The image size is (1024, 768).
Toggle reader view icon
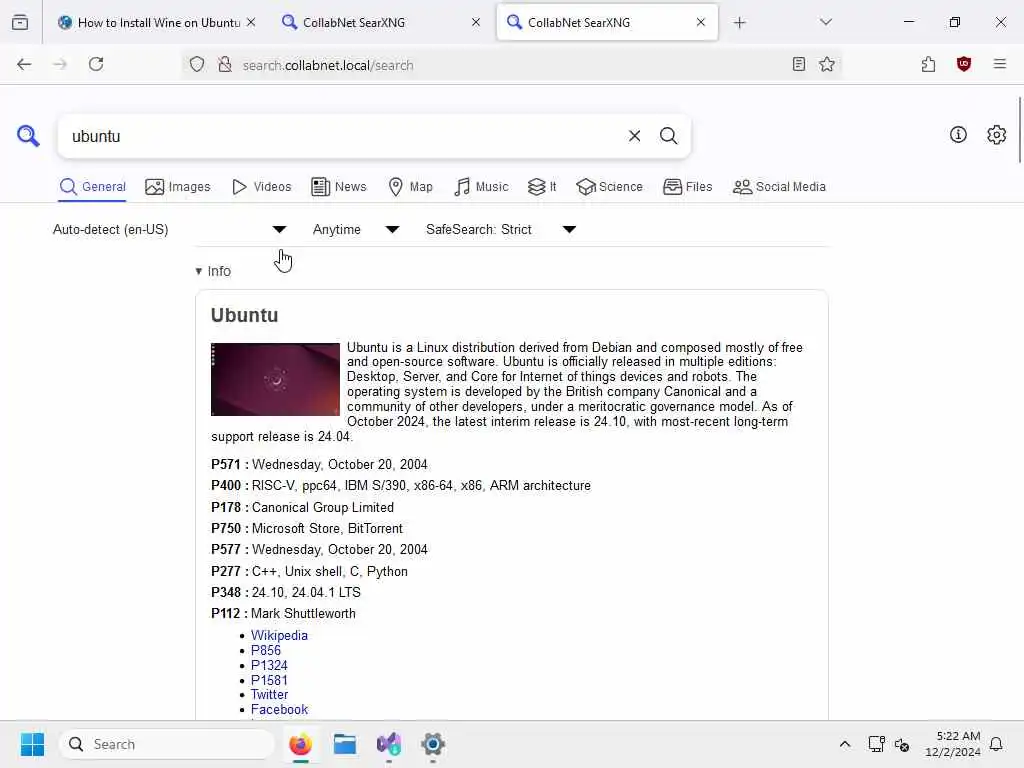click(798, 64)
